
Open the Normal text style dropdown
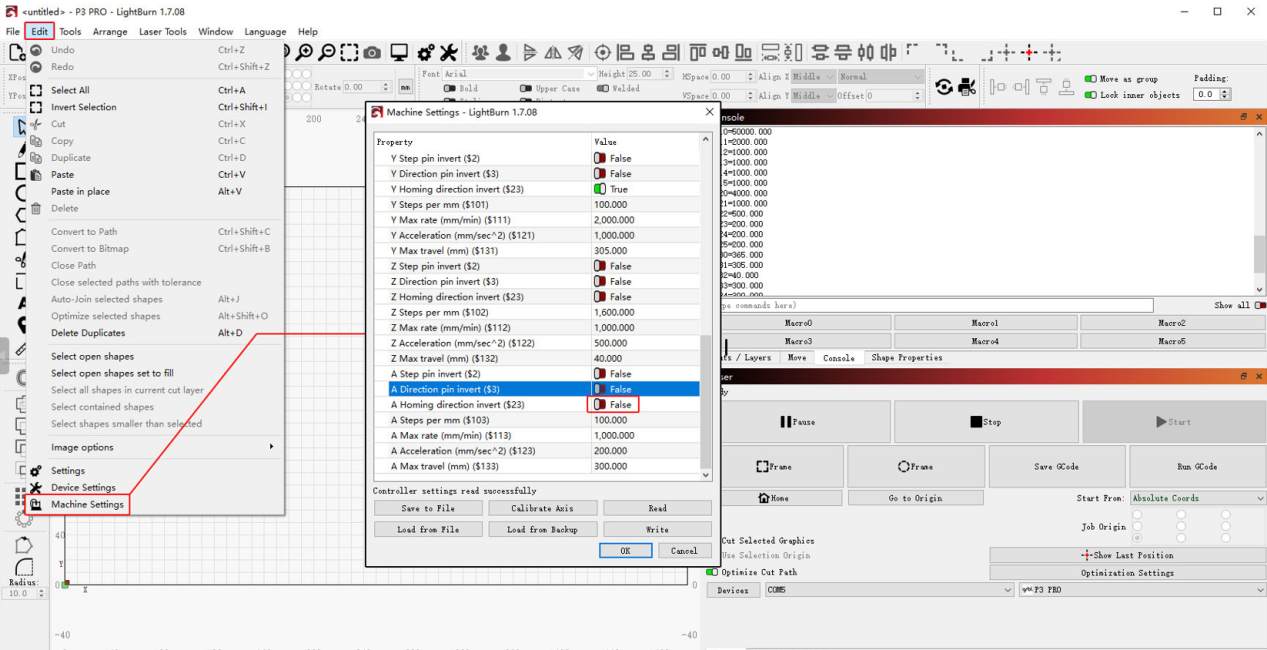tap(881, 76)
